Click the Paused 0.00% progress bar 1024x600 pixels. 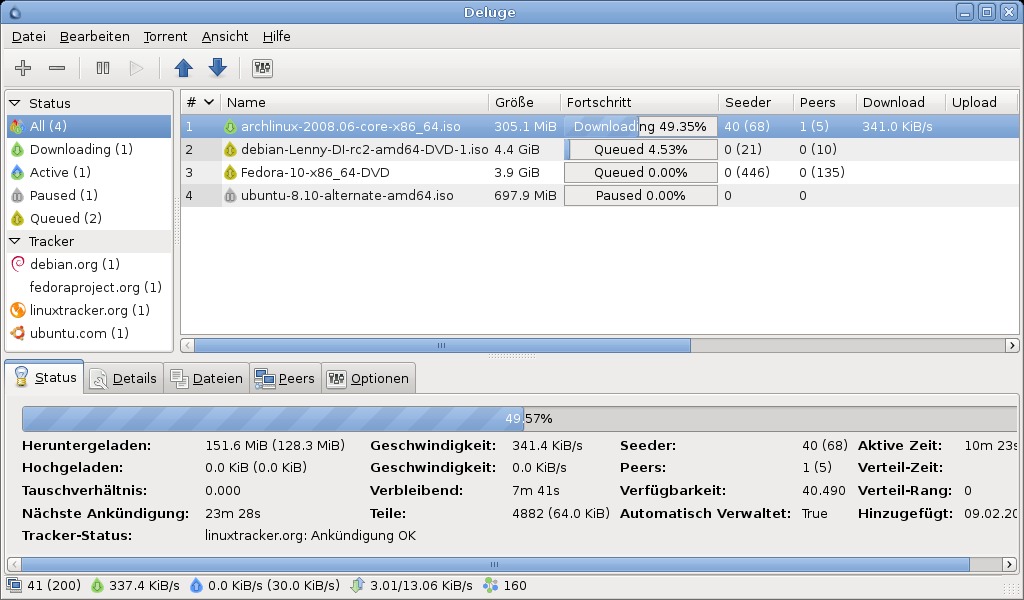click(x=641, y=195)
